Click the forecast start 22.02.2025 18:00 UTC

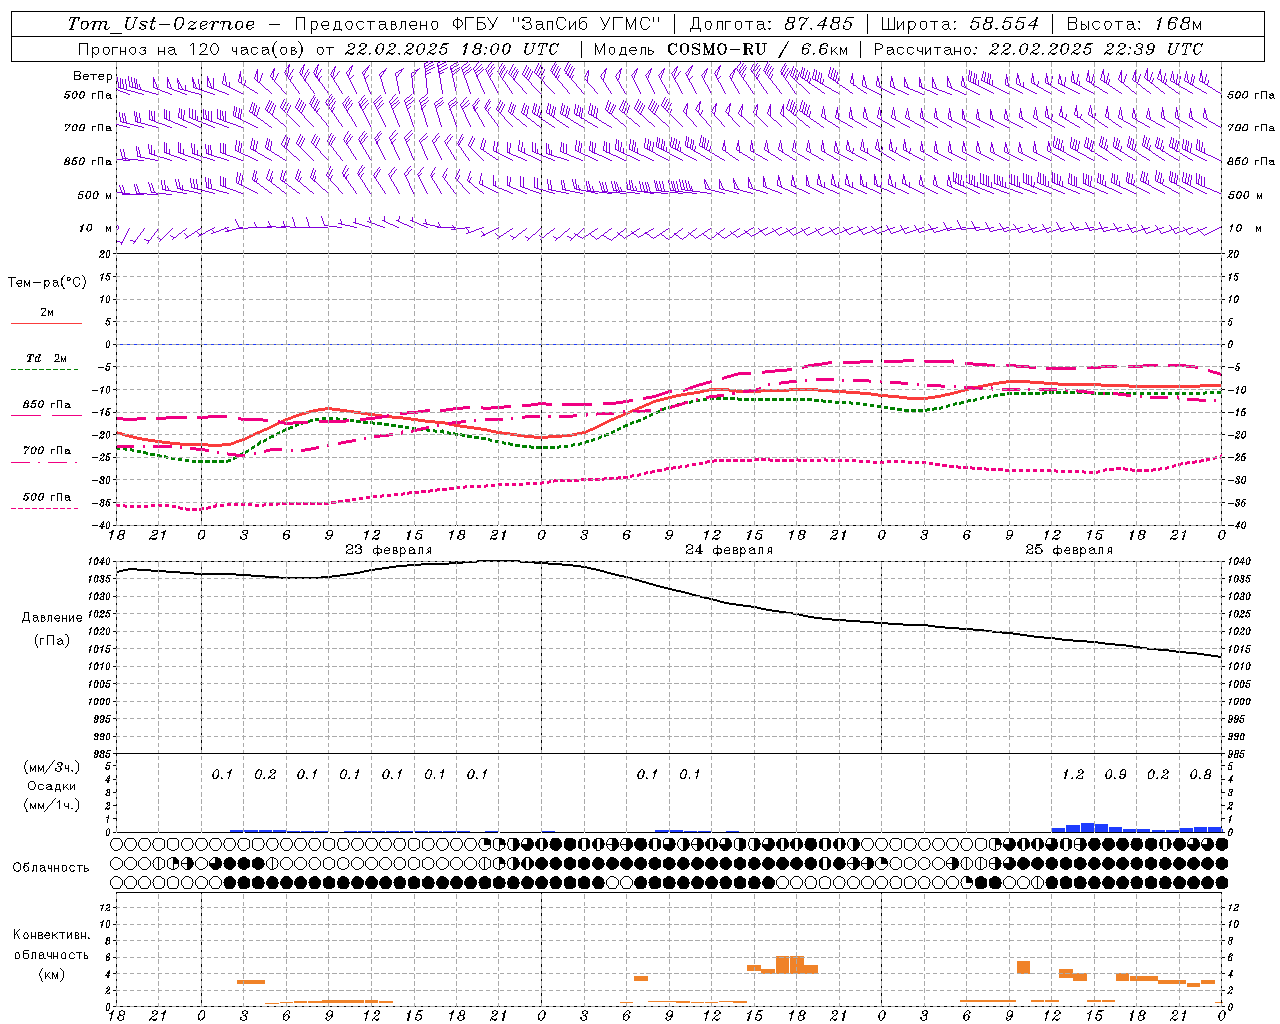(x=451, y=49)
